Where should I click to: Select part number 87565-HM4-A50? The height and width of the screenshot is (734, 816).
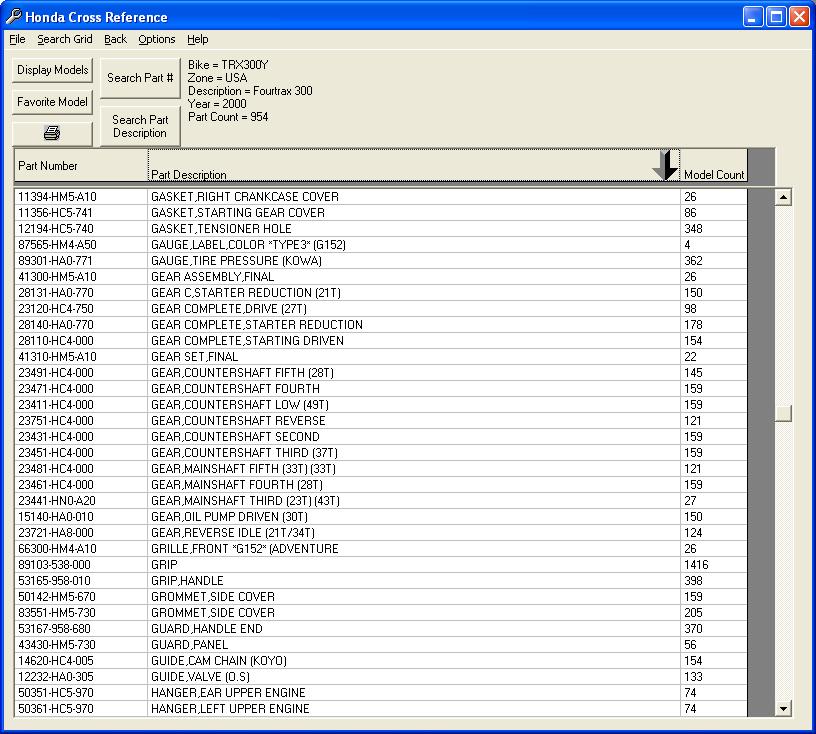[81, 245]
